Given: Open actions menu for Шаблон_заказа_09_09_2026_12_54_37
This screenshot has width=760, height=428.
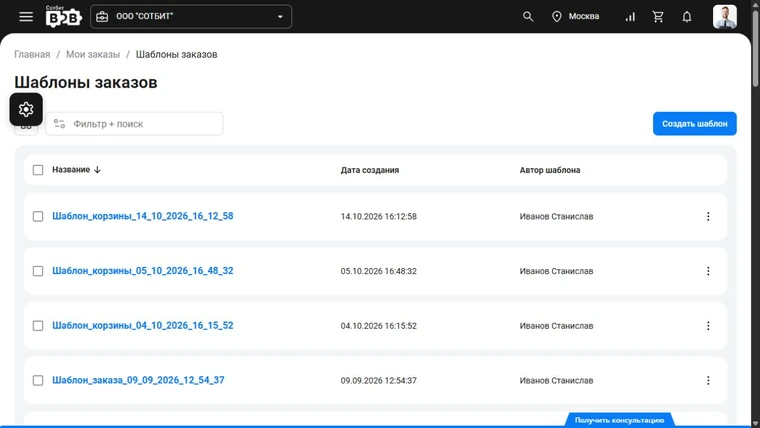Looking at the screenshot, I should click(708, 380).
